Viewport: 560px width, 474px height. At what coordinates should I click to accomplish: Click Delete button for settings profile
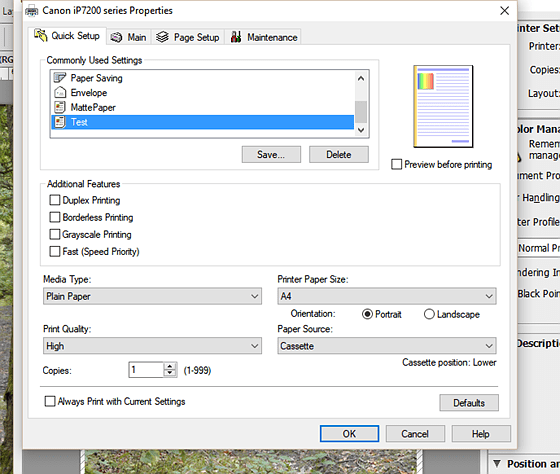click(339, 154)
